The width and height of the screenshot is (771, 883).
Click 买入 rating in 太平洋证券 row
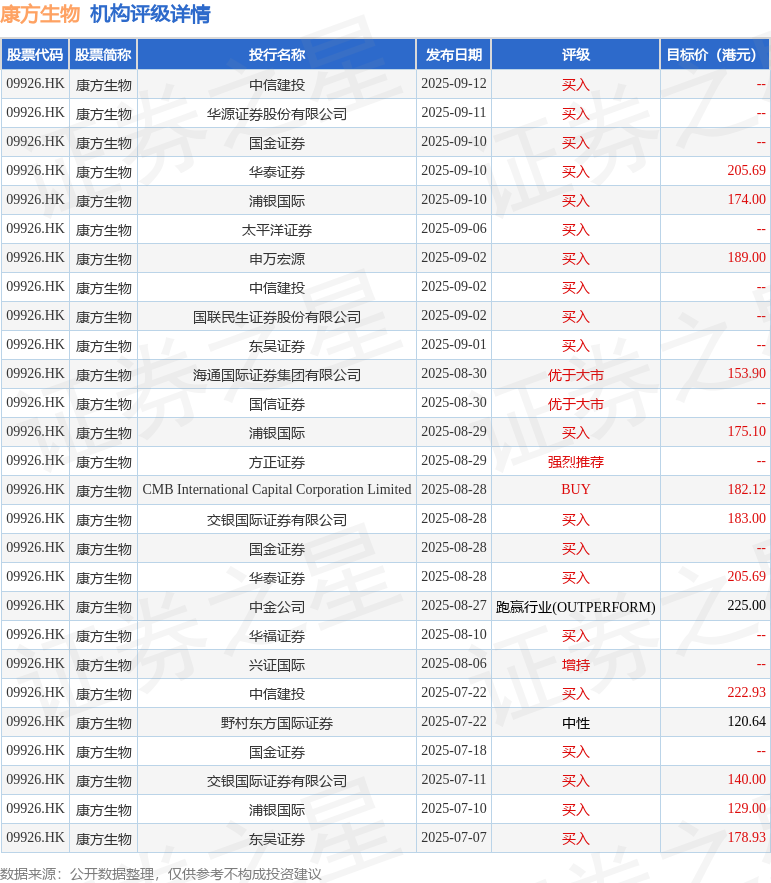576,230
